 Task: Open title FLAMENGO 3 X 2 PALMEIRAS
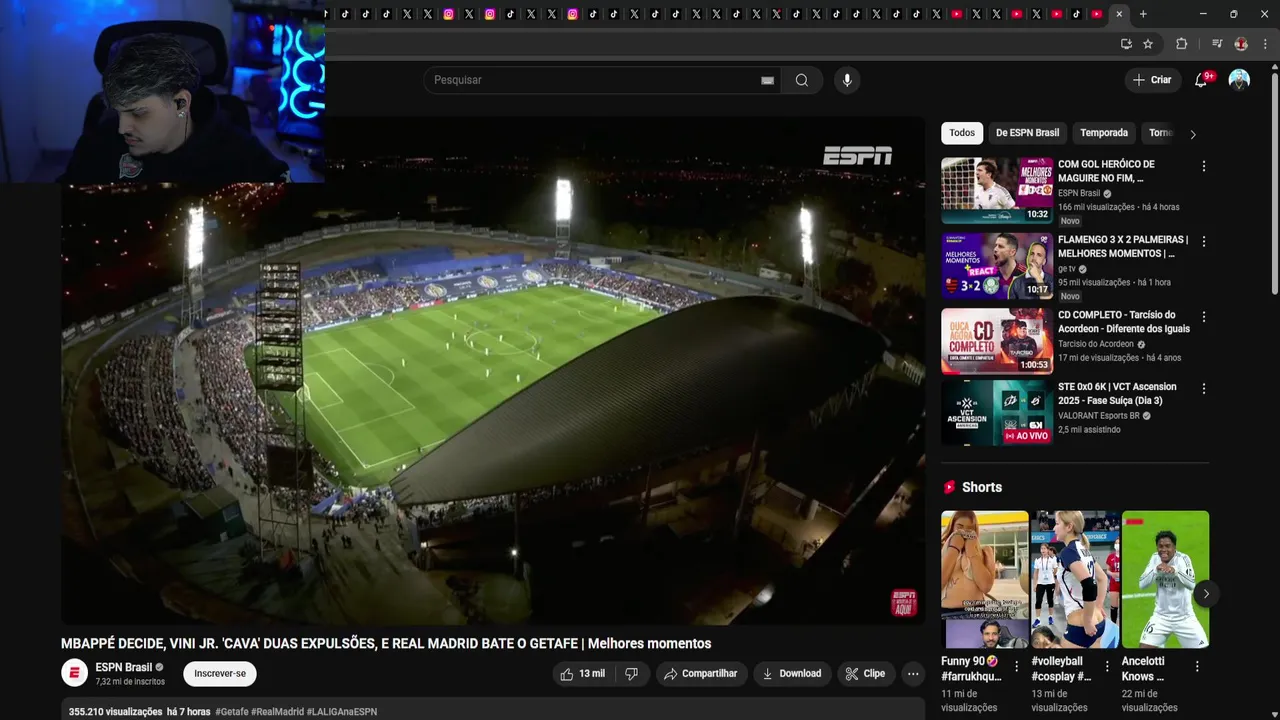tap(1123, 246)
